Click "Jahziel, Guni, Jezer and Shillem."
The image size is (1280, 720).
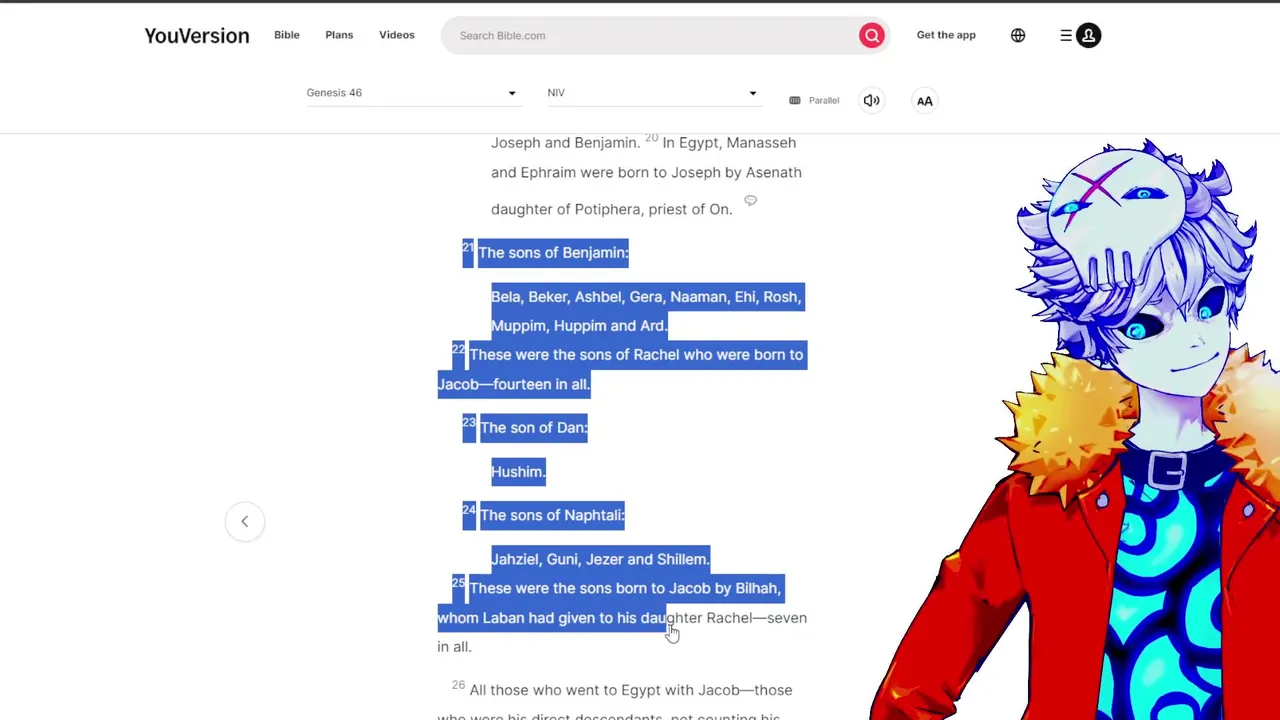(x=600, y=560)
